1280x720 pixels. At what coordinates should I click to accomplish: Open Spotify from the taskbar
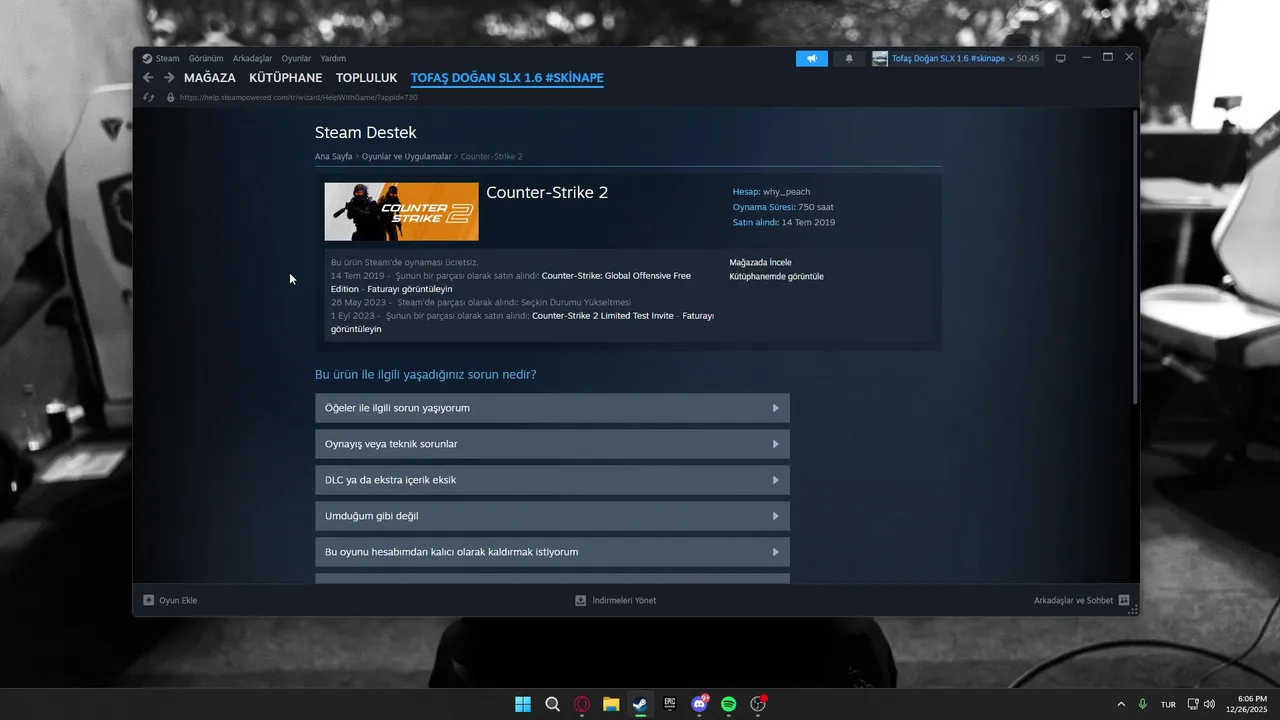[729, 704]
